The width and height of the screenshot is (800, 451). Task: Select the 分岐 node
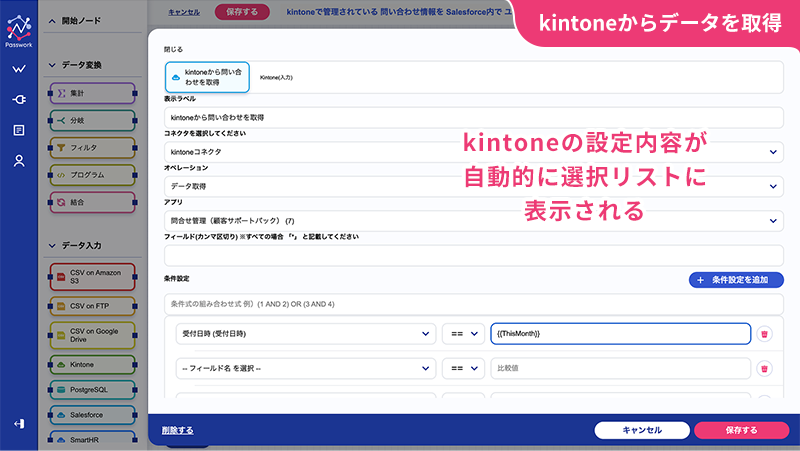92,120
